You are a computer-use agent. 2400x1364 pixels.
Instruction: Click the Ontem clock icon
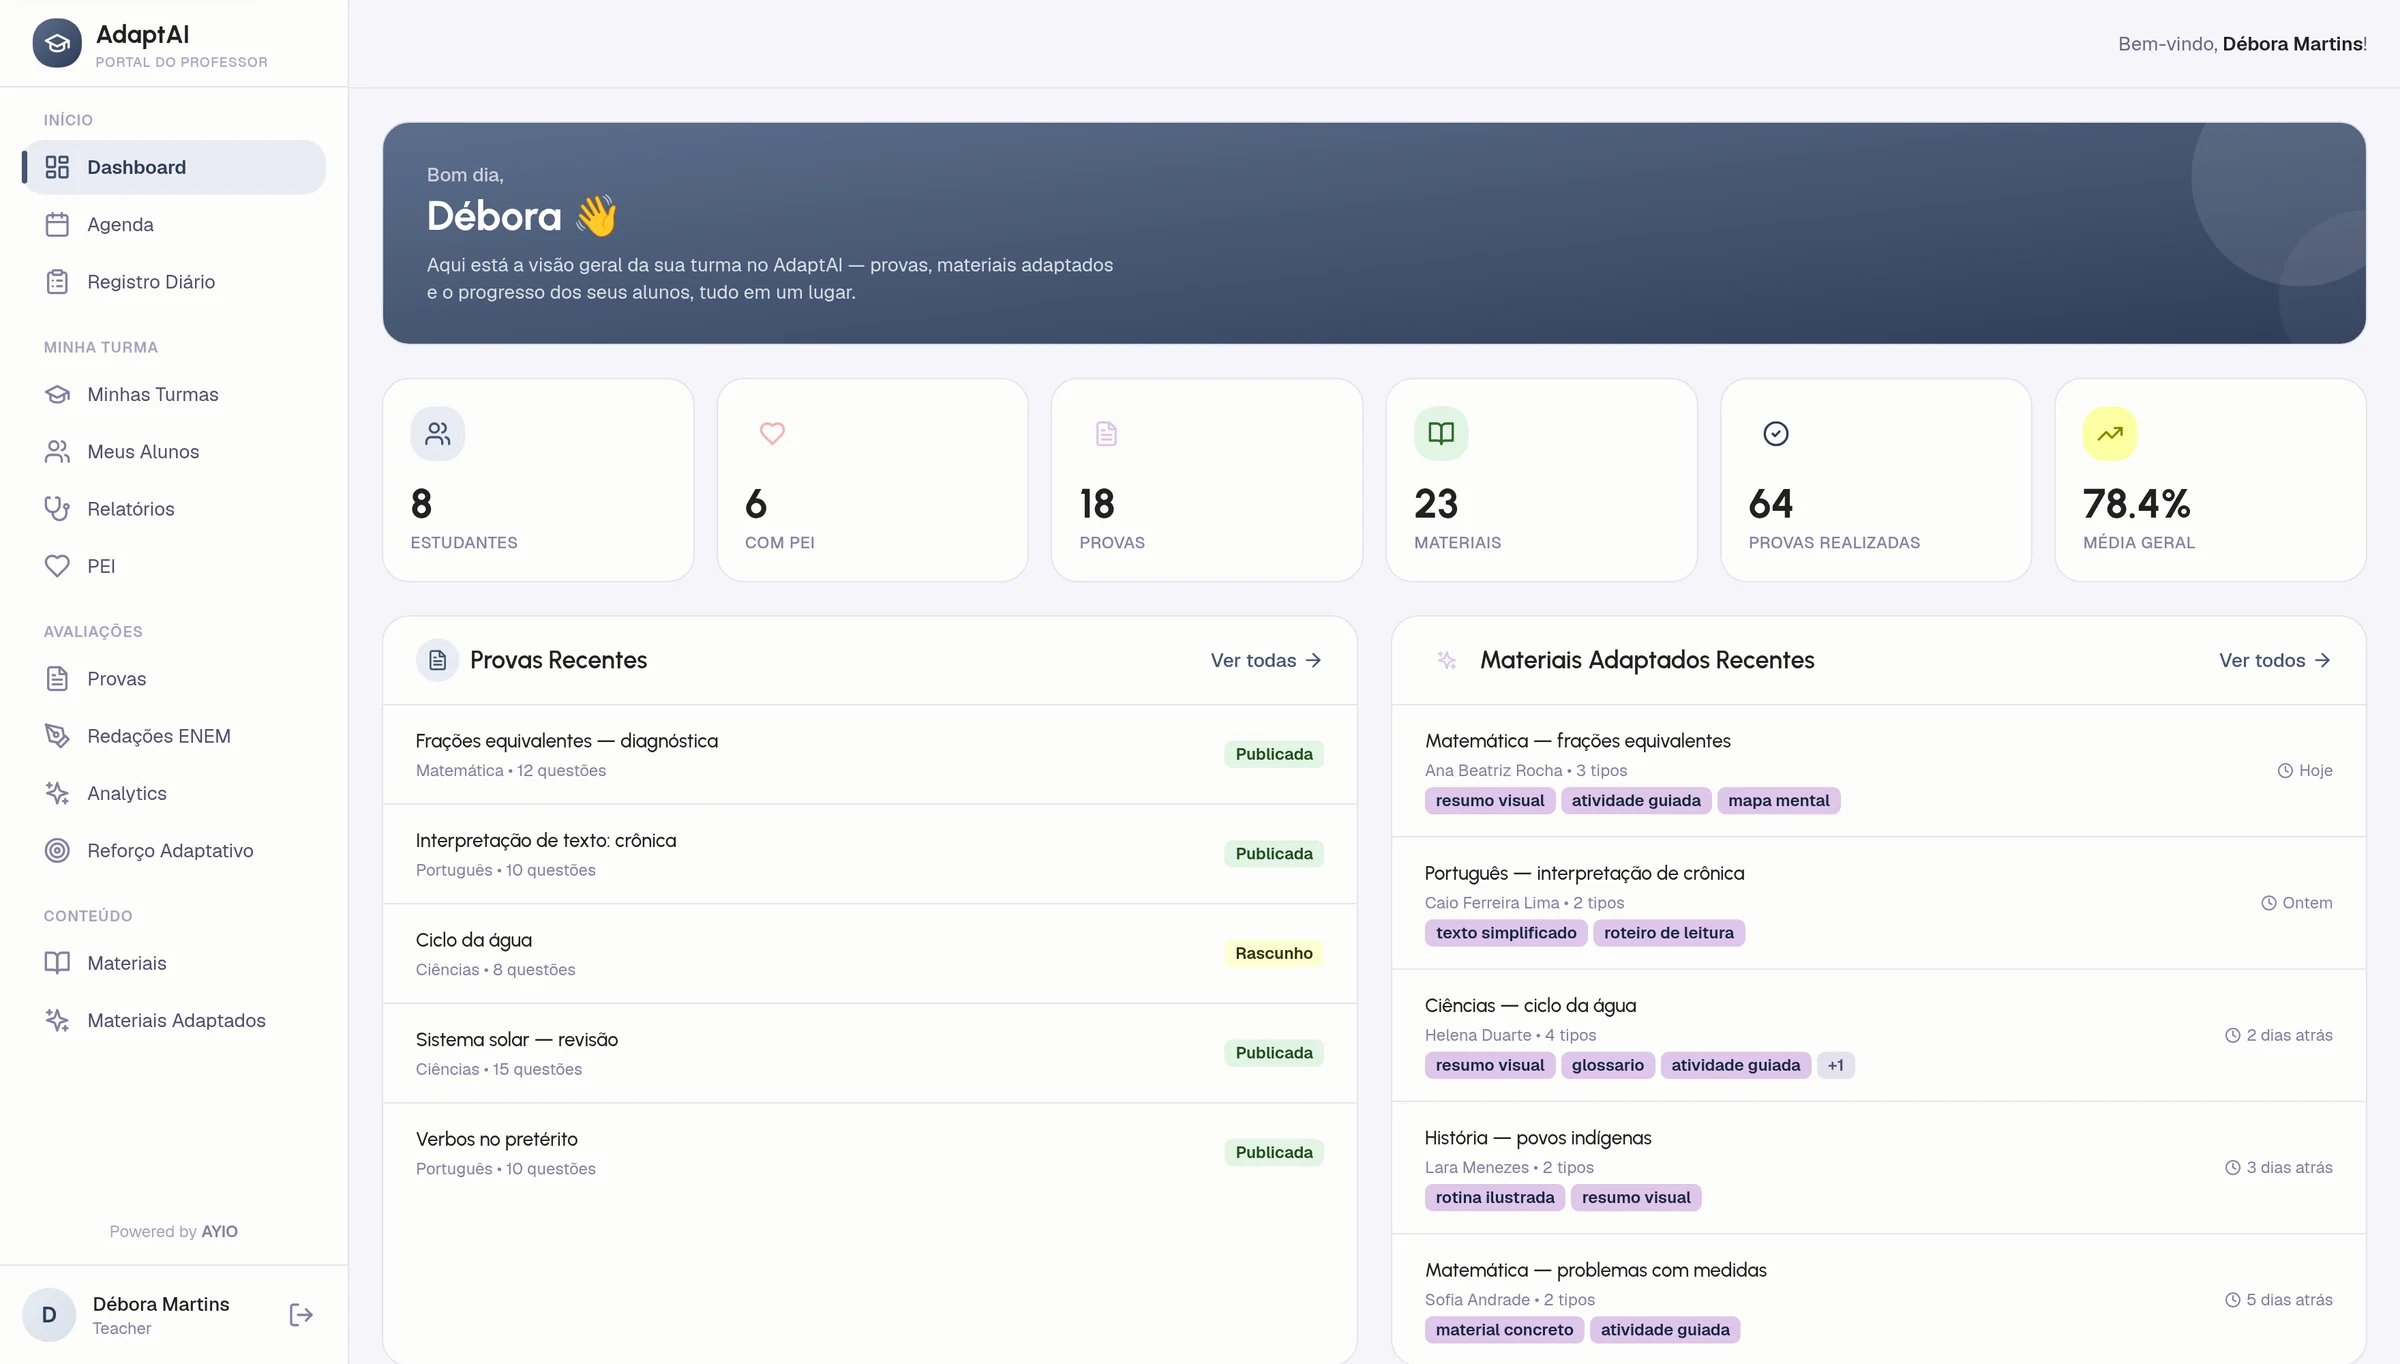tap(2269, 903)
